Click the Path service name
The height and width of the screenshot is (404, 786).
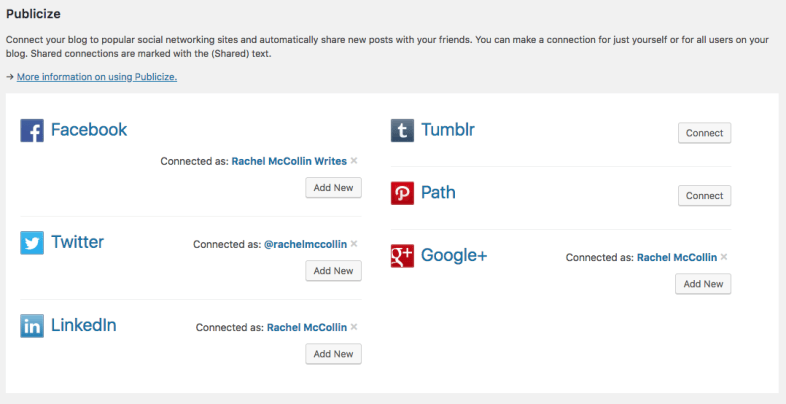click(x=439, y=192)
